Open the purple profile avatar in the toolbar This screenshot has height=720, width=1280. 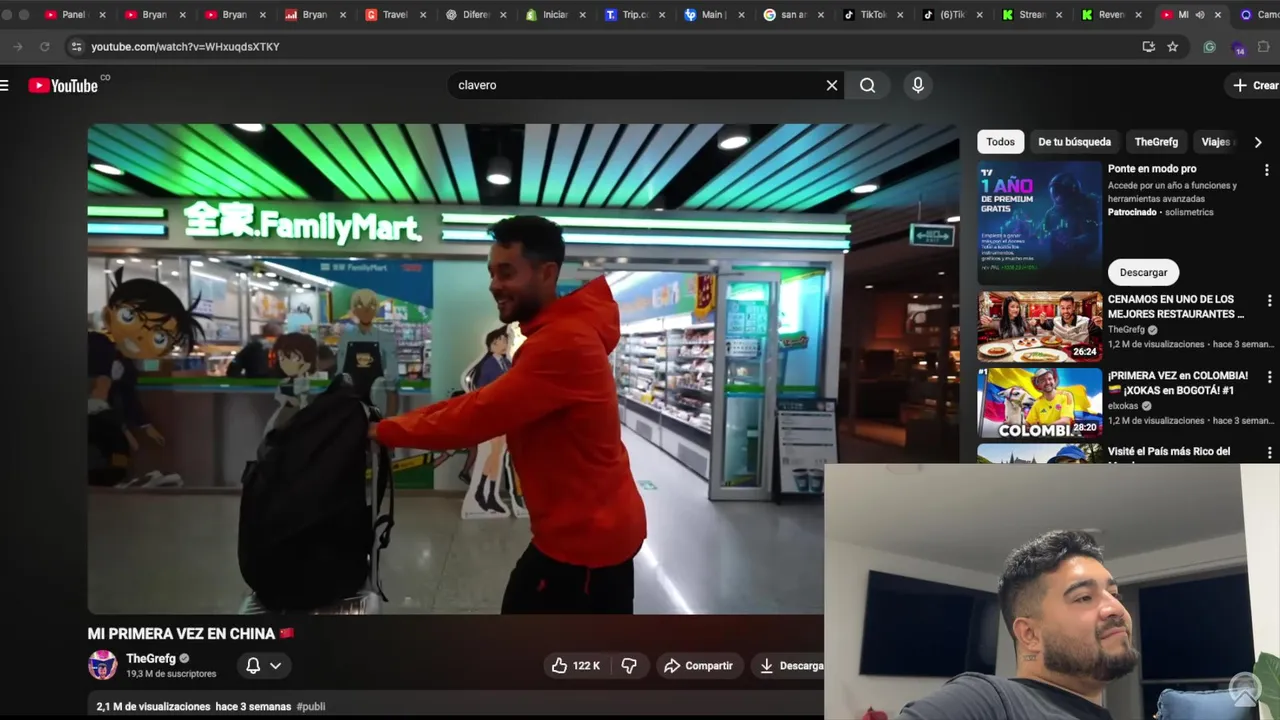click(1239, 48)
